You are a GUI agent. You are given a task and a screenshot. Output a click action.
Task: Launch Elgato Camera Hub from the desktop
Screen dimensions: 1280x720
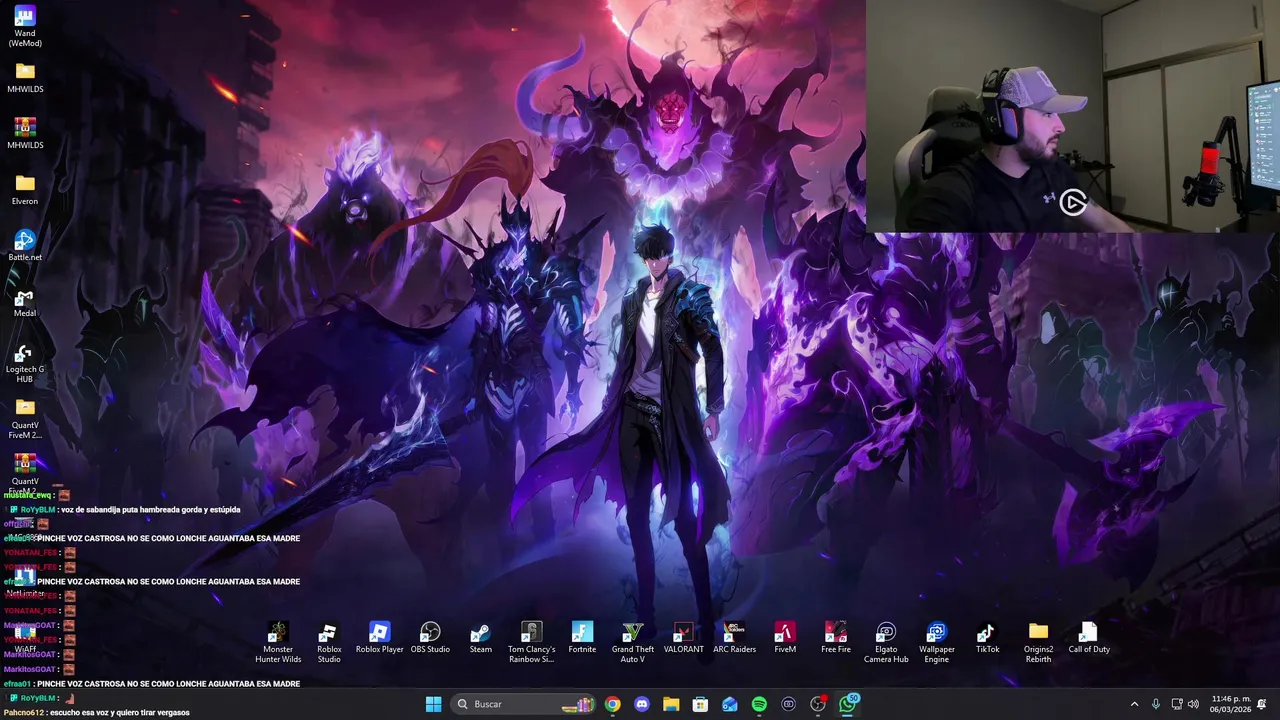[886, 642]
